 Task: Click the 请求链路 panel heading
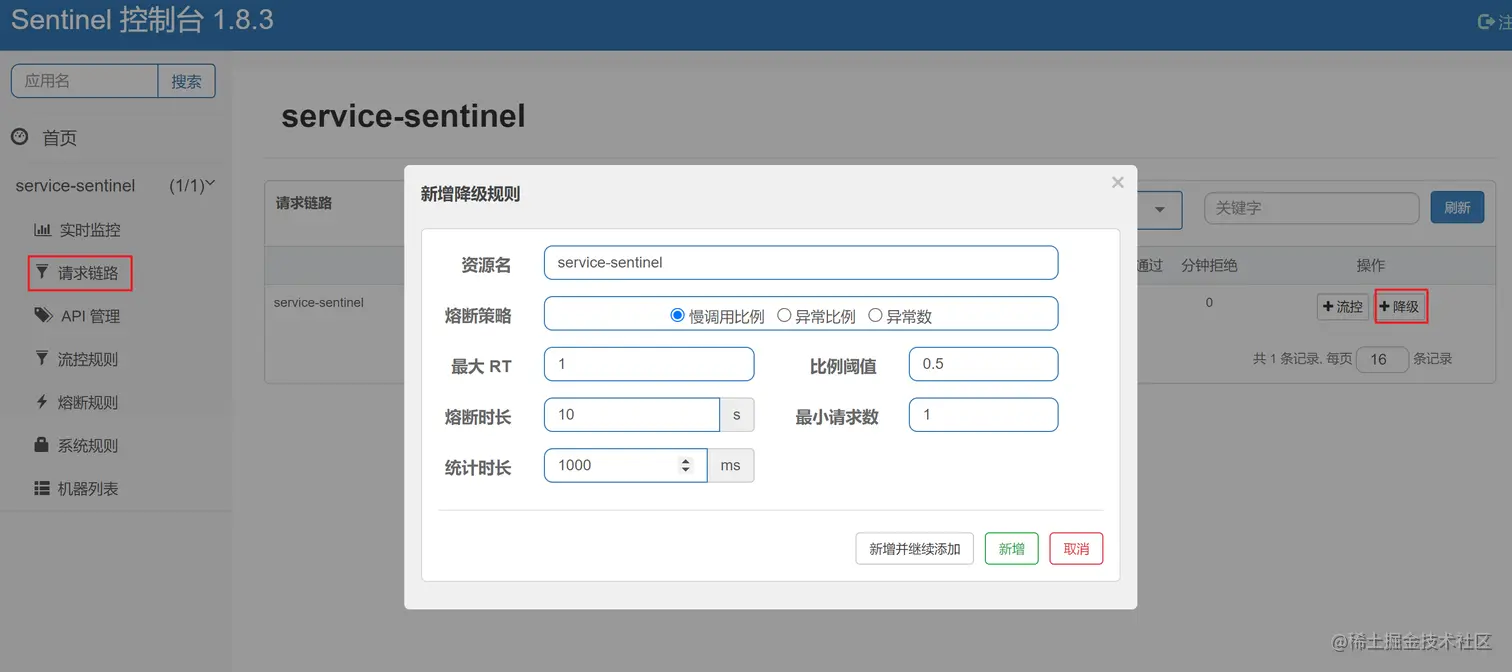point(304,203)
